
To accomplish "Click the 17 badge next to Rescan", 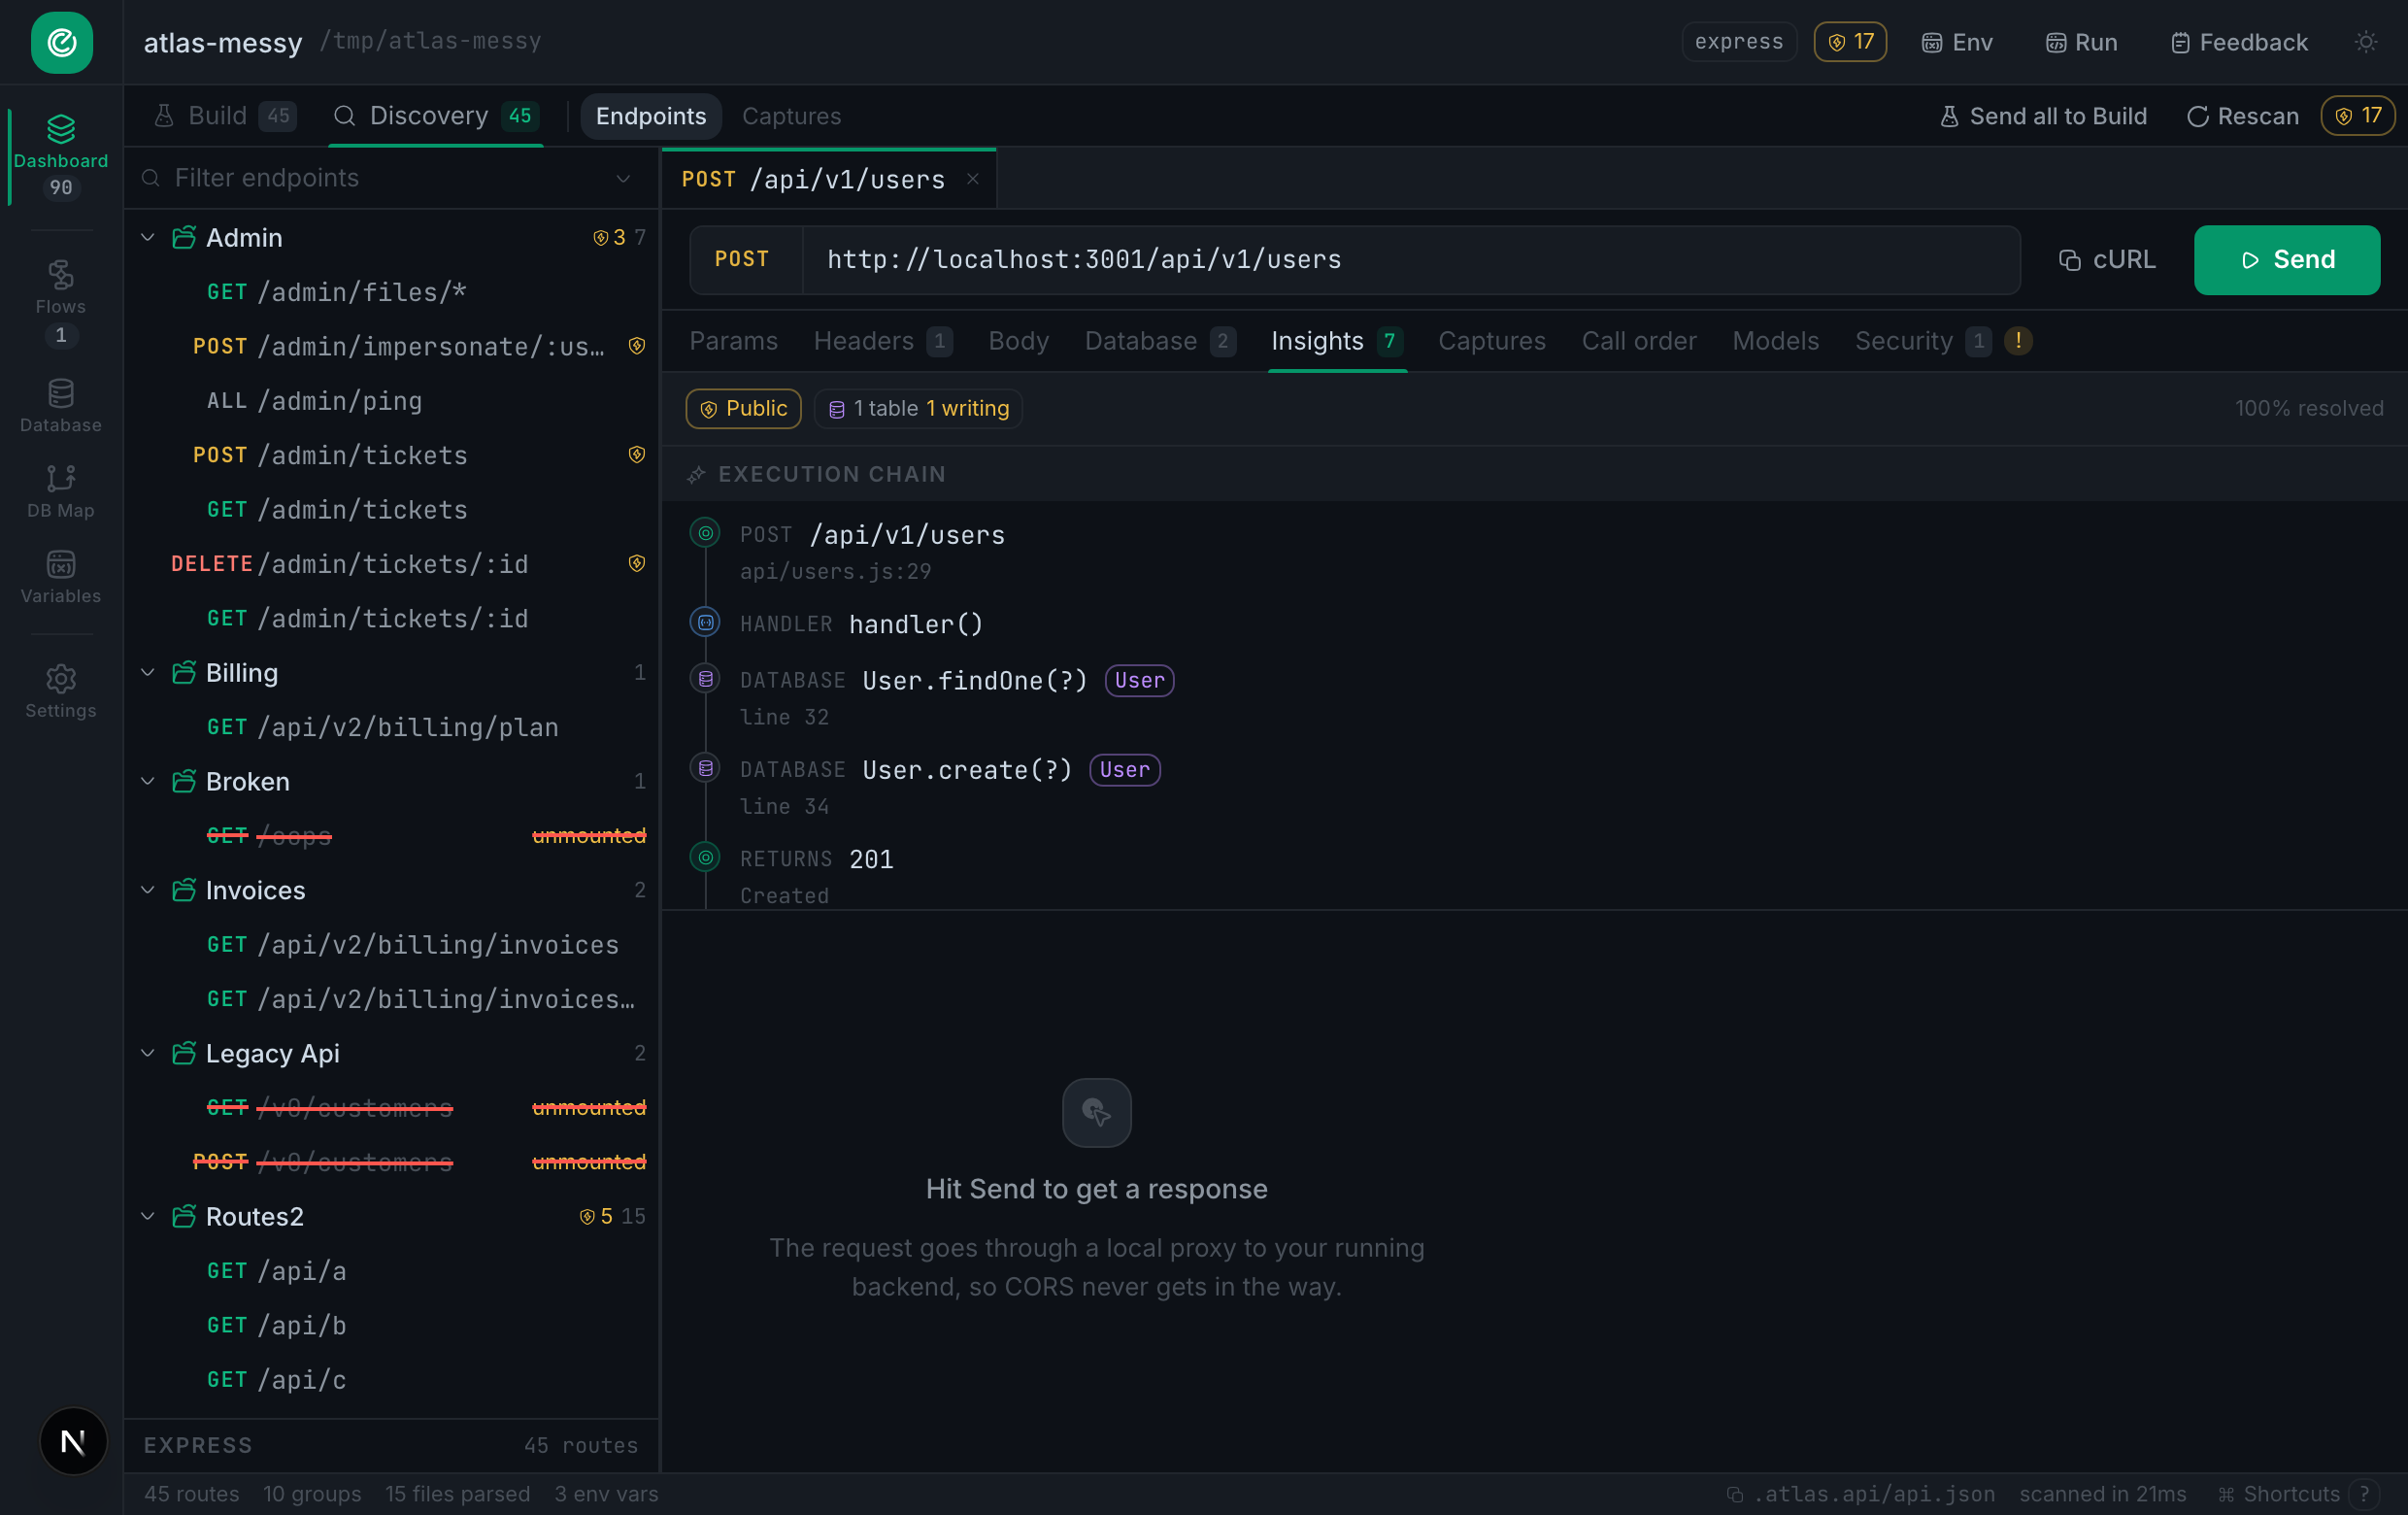I will click(x=2357, y=116).
